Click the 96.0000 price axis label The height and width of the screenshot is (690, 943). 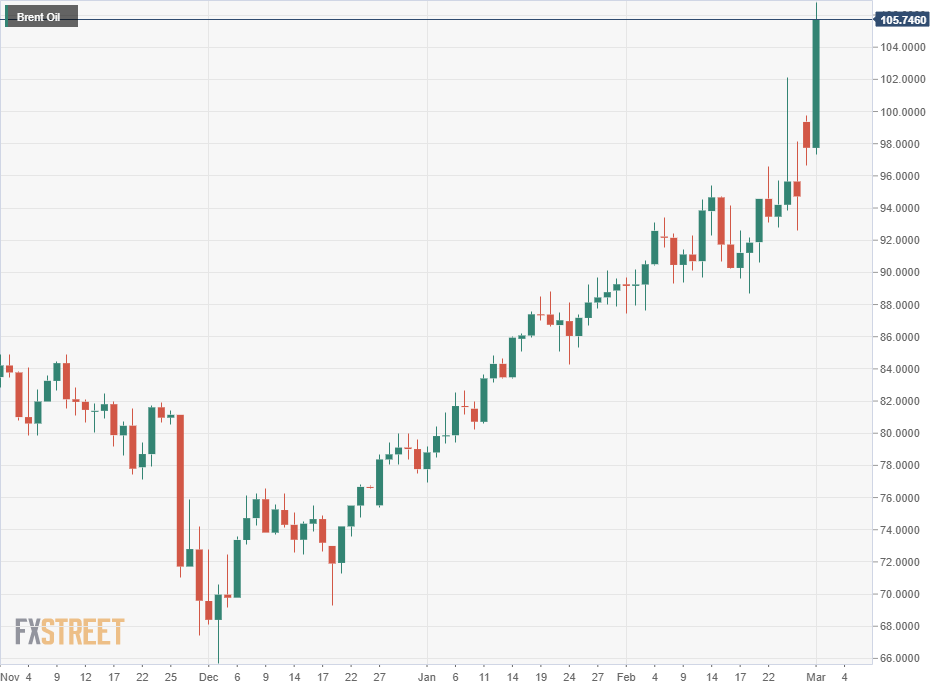pyautogui.click(x=900, y=176)
